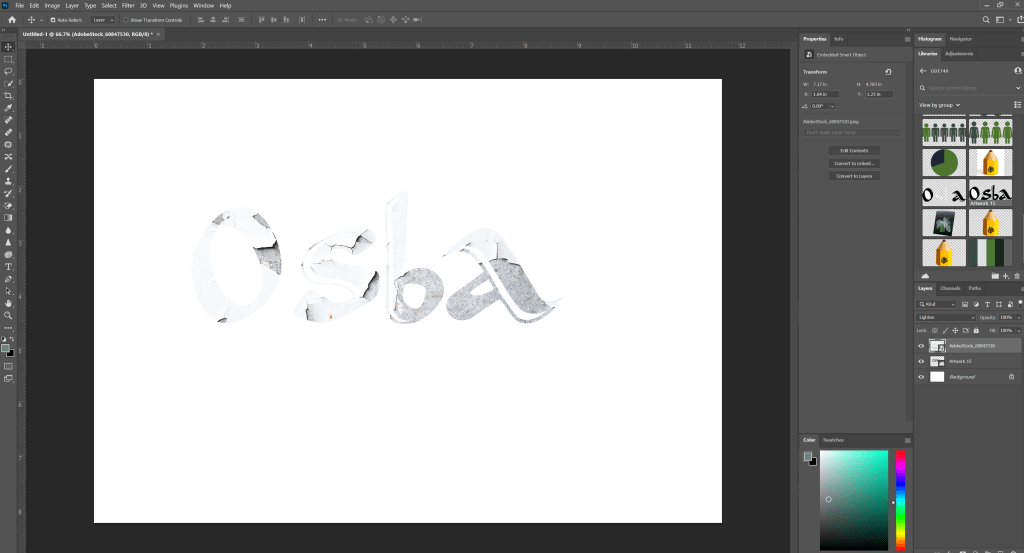Select the Rectangular Marquee tool
The width and height of the screenshot is (1024, 553).
pyautogui.click(x=8, y=59)
